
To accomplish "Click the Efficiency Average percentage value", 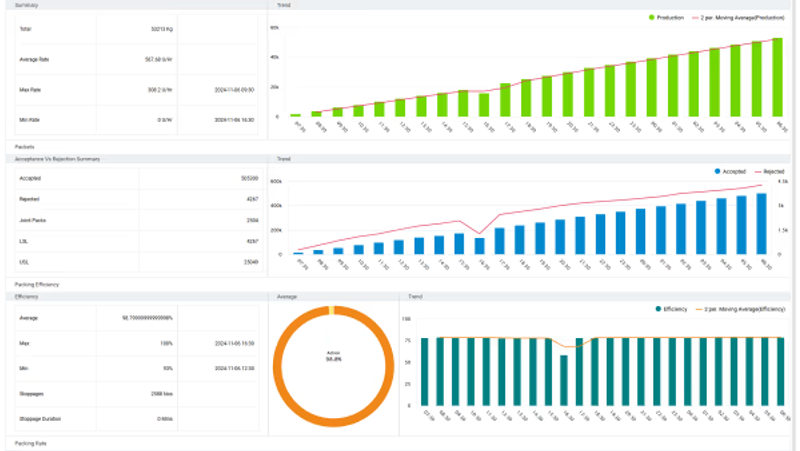I will (x=147, y=318).
